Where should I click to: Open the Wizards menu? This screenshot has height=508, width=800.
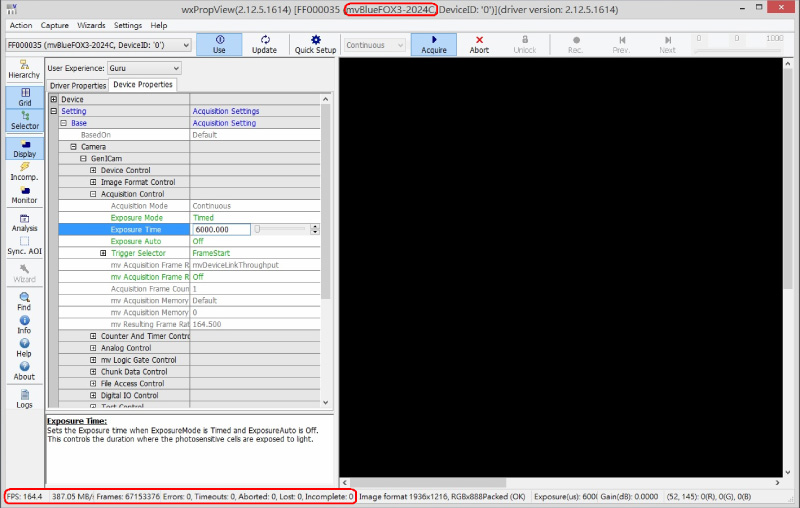click(91, 25)
